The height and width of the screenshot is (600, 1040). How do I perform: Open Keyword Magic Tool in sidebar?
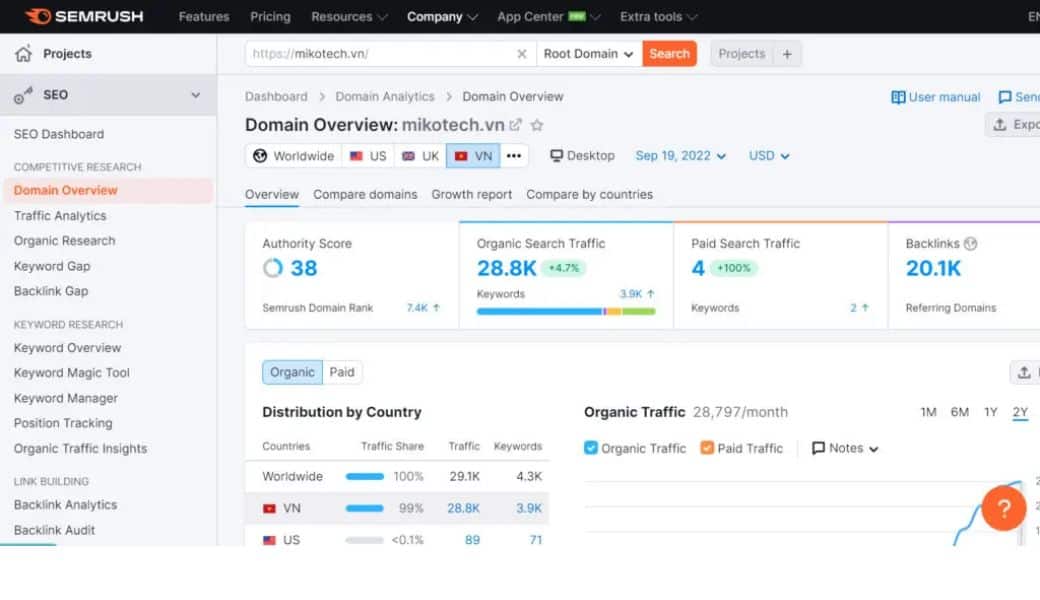72,373
